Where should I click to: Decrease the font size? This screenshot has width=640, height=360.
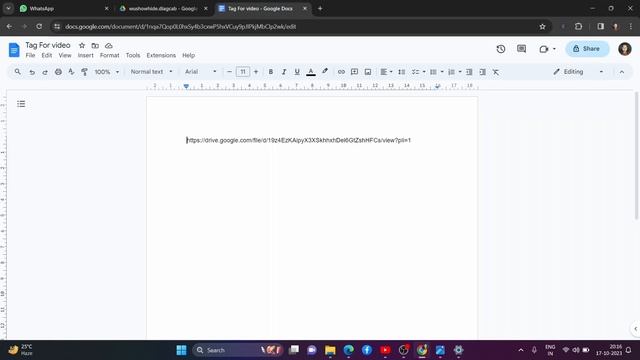229,72
